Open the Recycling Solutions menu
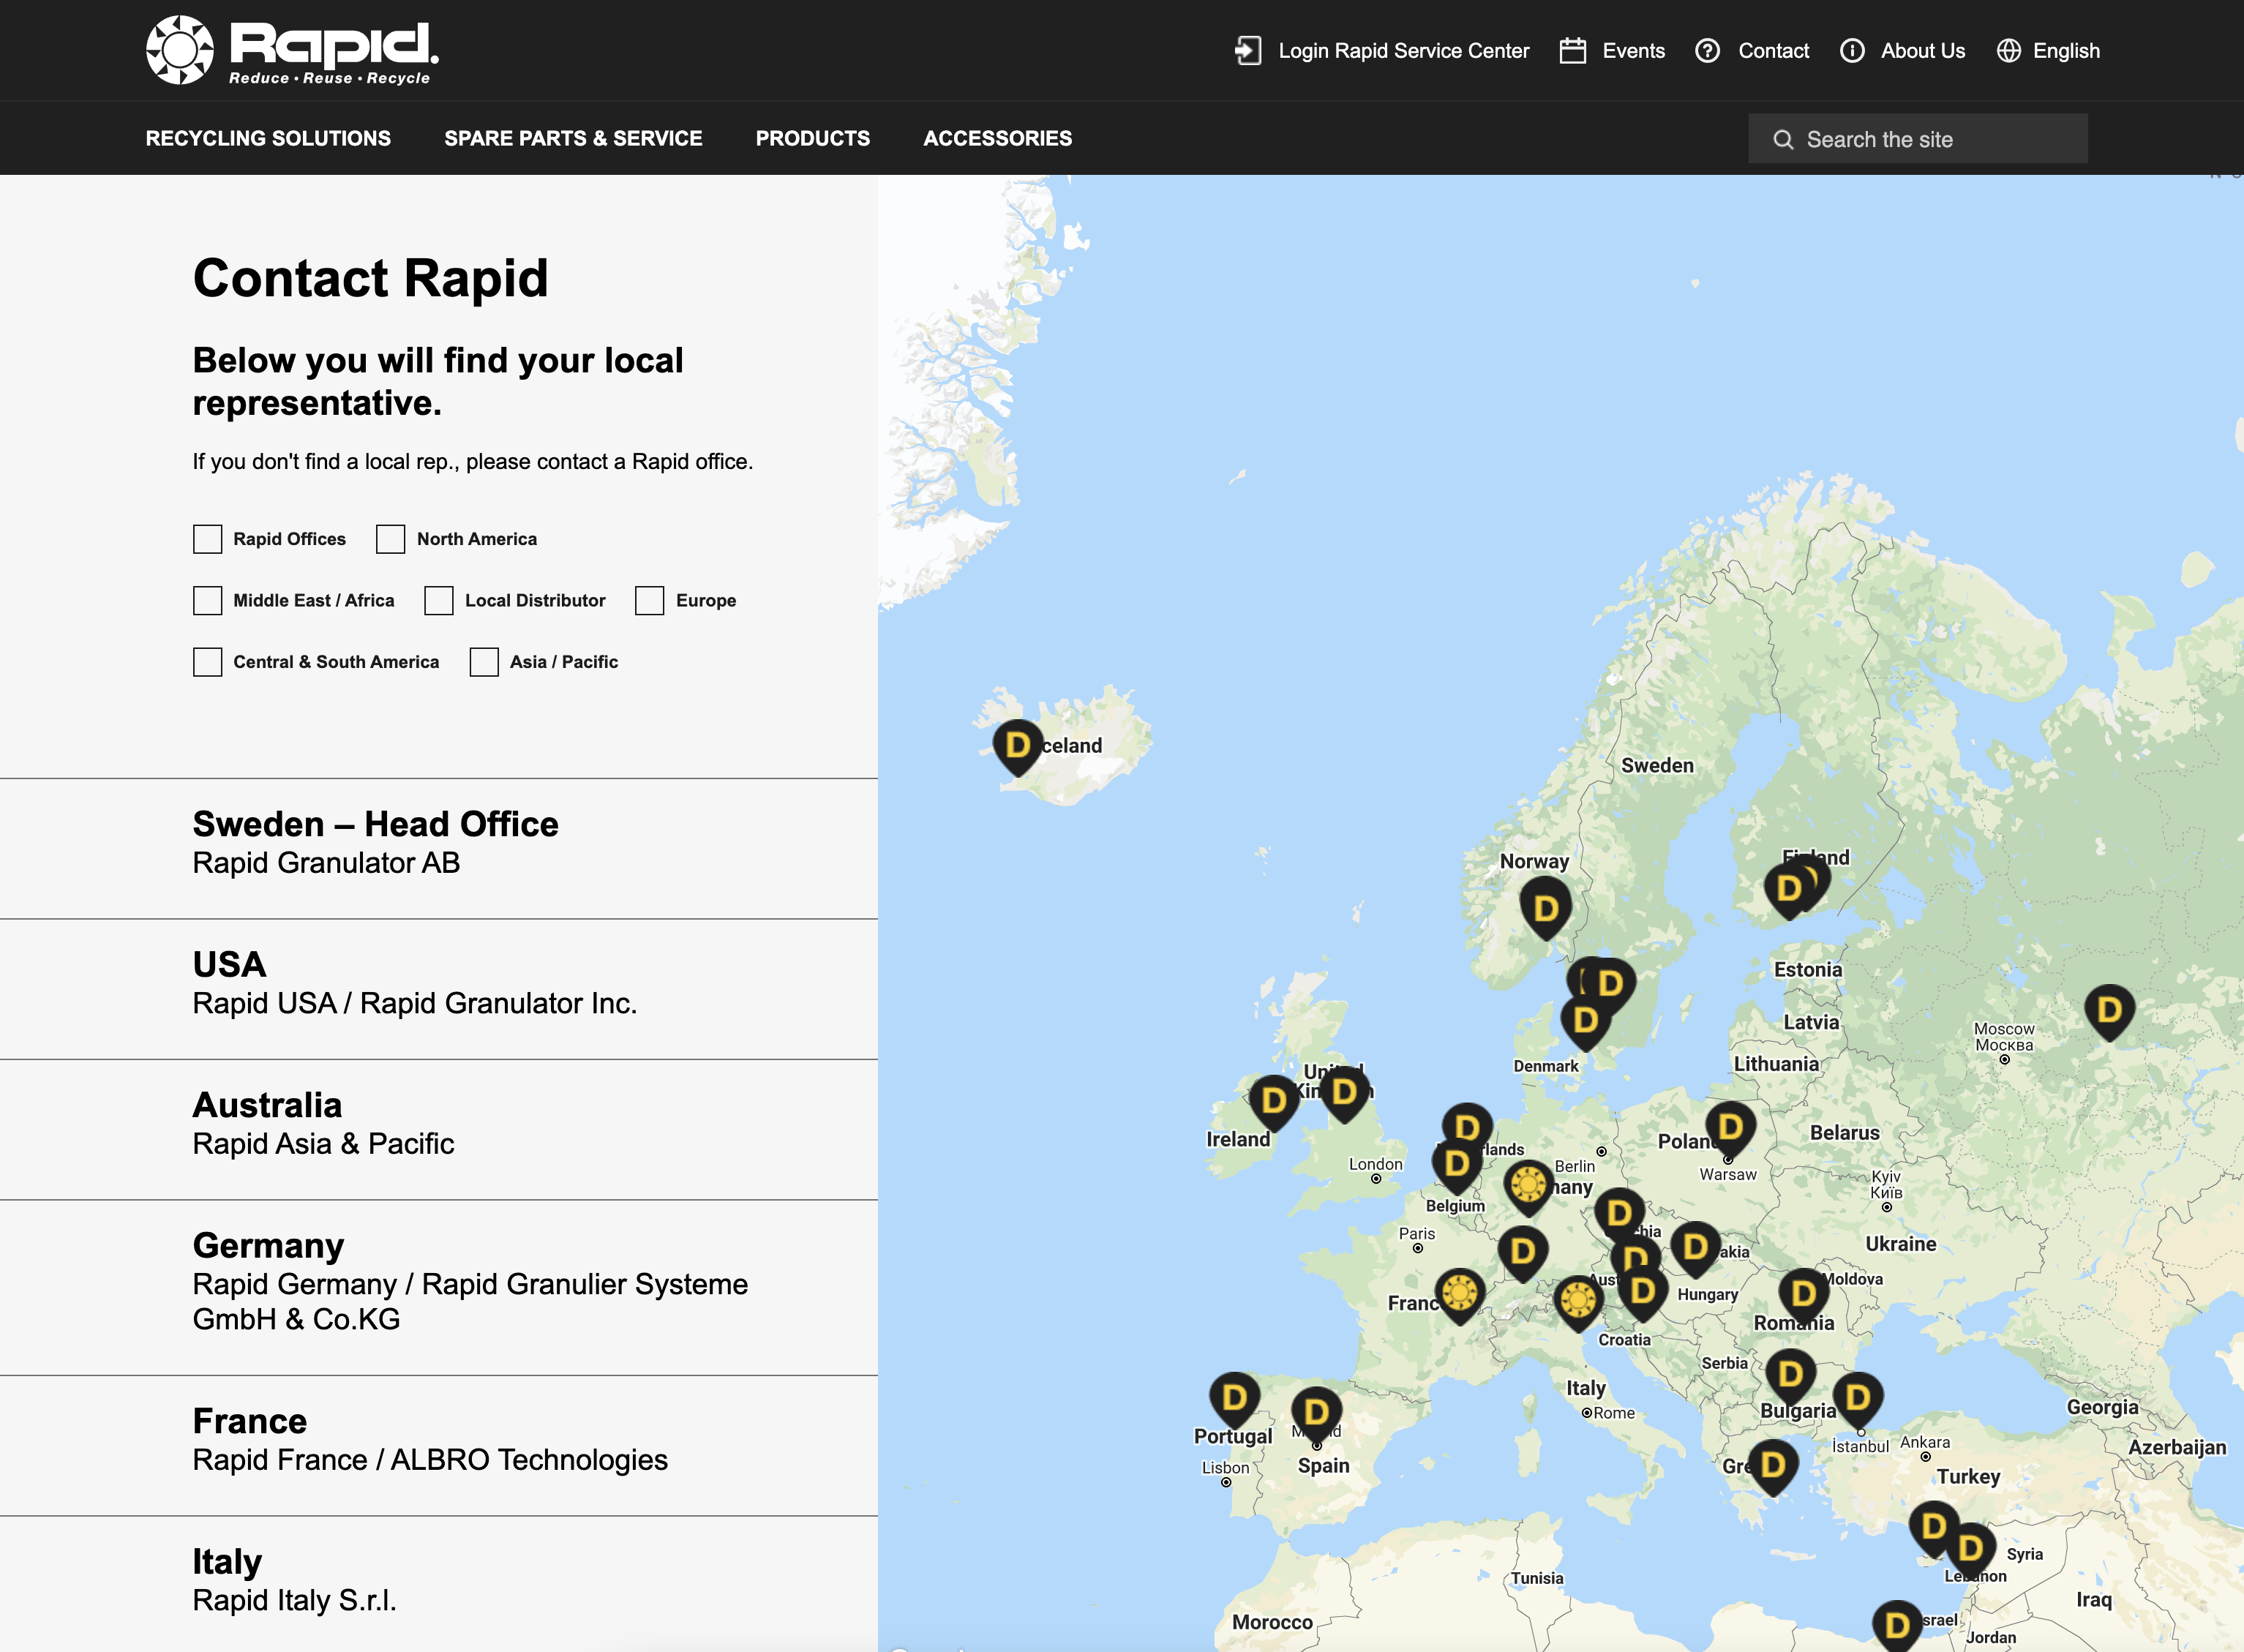 coord(268,138)
